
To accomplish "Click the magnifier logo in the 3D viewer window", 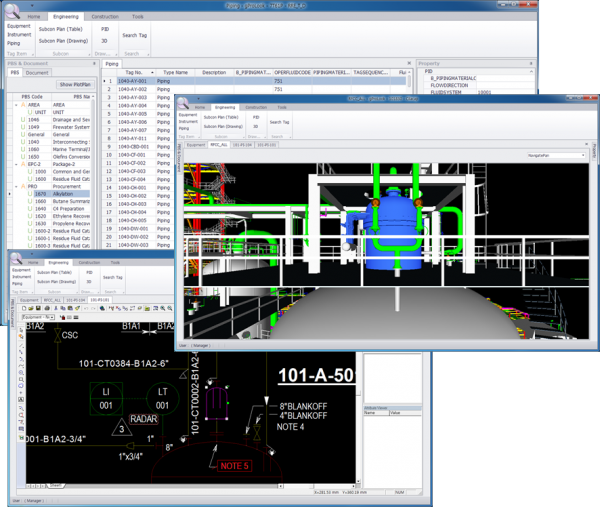I will pyautogui.click(x=184, y=101).
